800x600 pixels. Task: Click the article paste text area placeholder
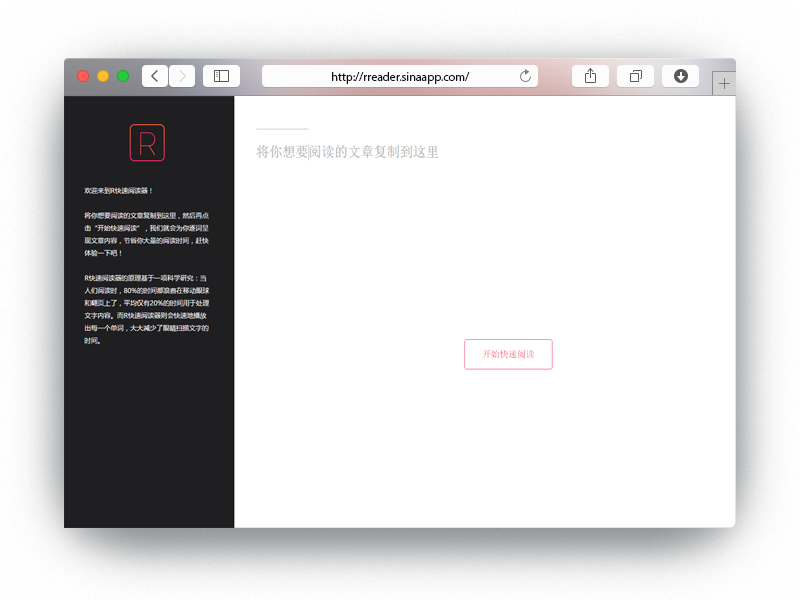coord(347,152)
